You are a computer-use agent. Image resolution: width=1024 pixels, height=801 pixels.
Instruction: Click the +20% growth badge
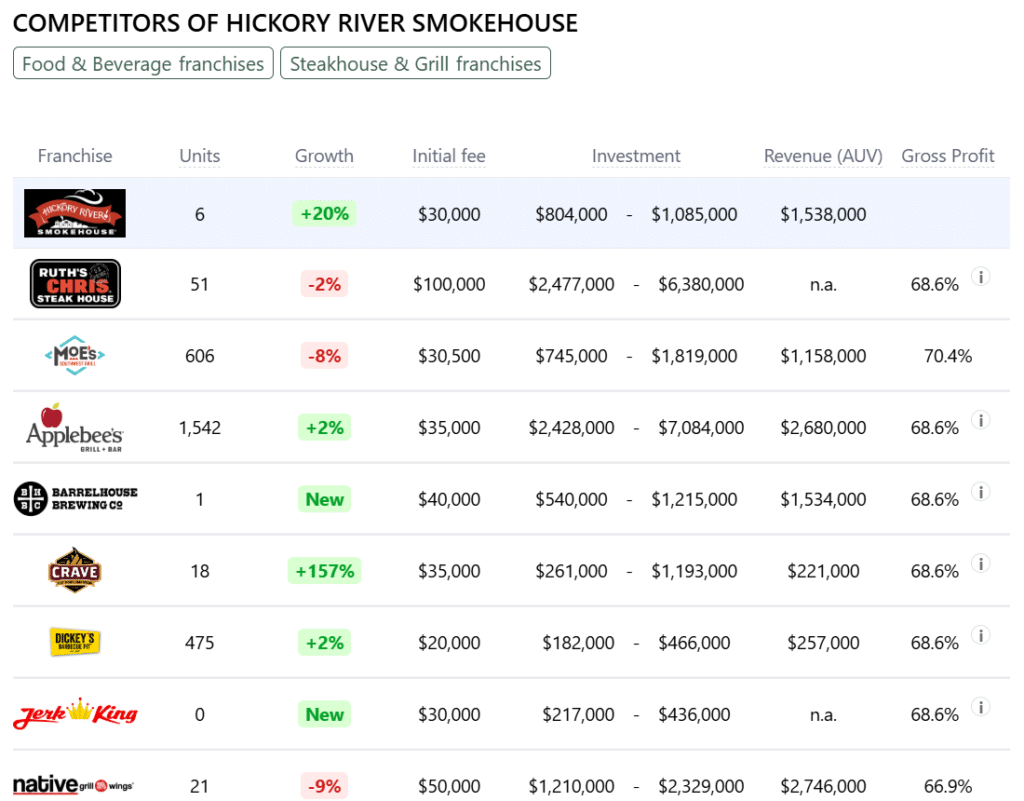click(324, 213)
